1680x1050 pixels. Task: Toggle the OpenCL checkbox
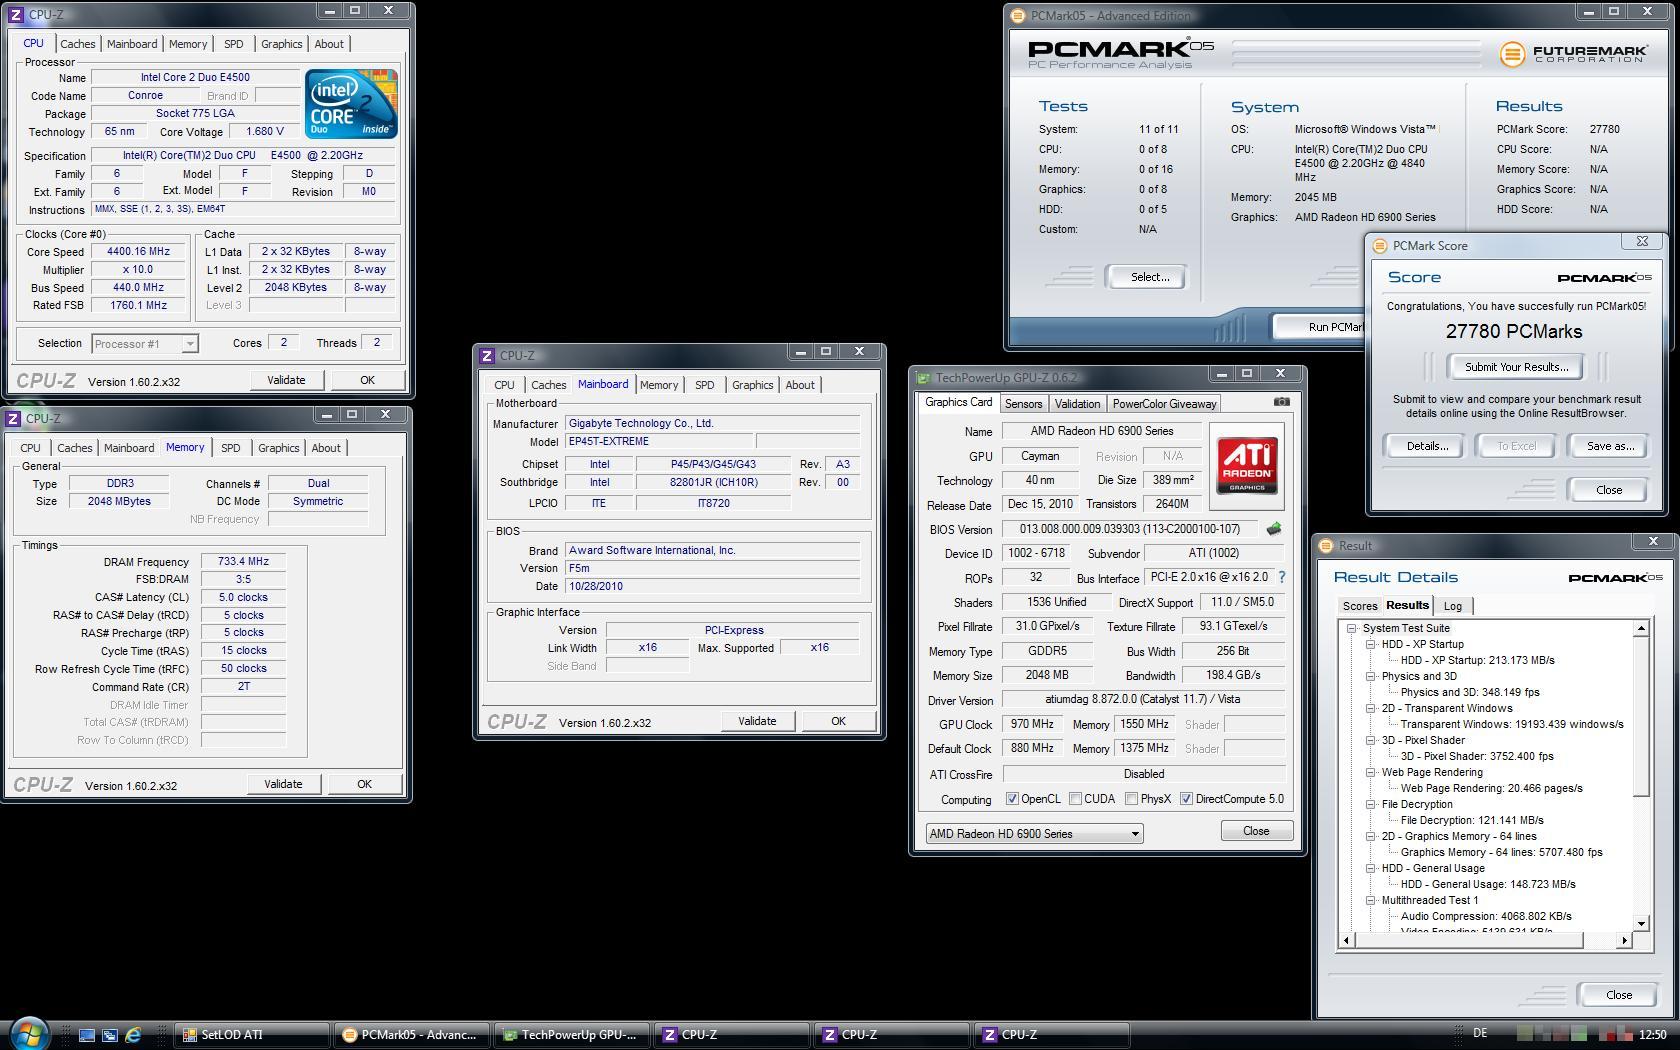(1012, 799)
